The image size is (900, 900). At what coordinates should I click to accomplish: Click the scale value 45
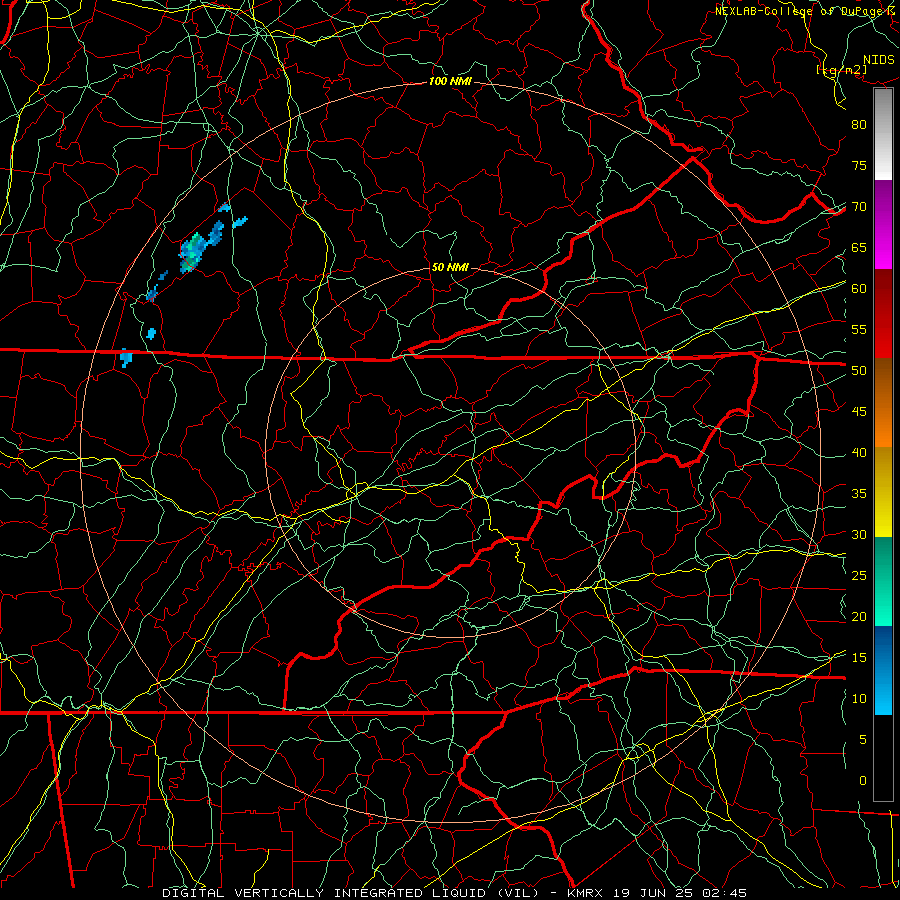(x=859, y=412)
